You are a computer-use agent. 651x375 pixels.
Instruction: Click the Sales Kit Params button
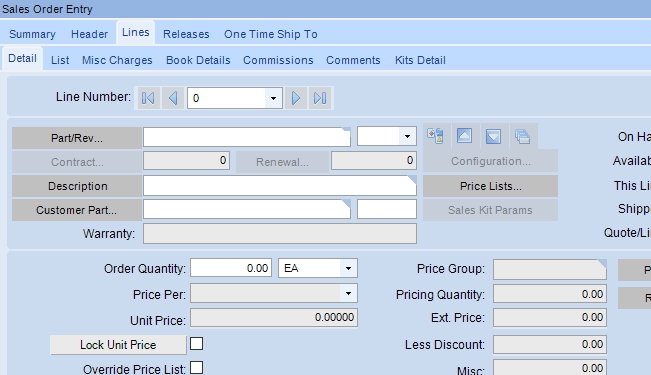click(490, 210)
